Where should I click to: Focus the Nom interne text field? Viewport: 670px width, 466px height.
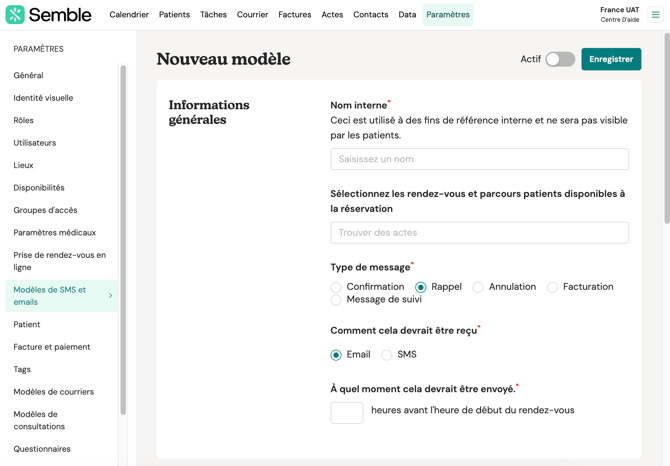pyautogui.click(x=479, y=159)
